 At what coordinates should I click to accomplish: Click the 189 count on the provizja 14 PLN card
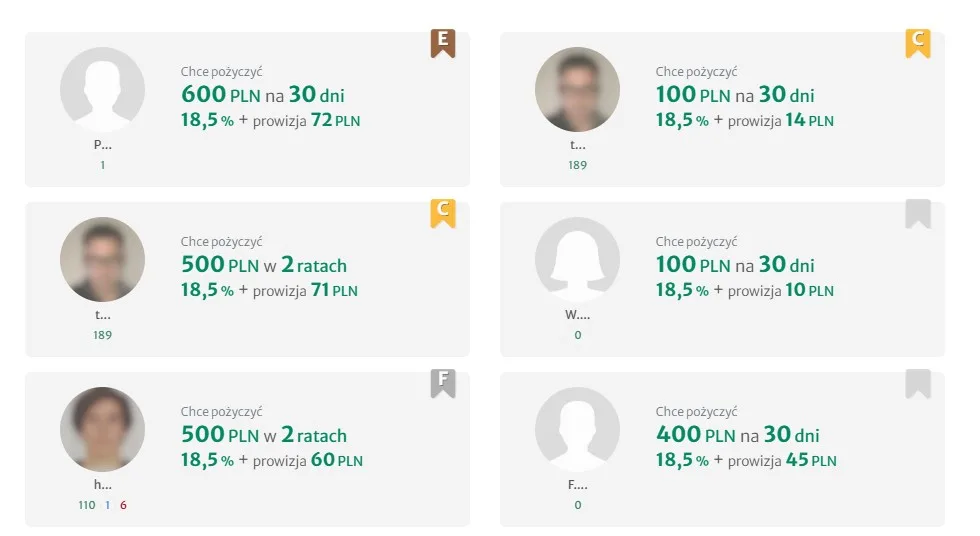tap(577, 165)
